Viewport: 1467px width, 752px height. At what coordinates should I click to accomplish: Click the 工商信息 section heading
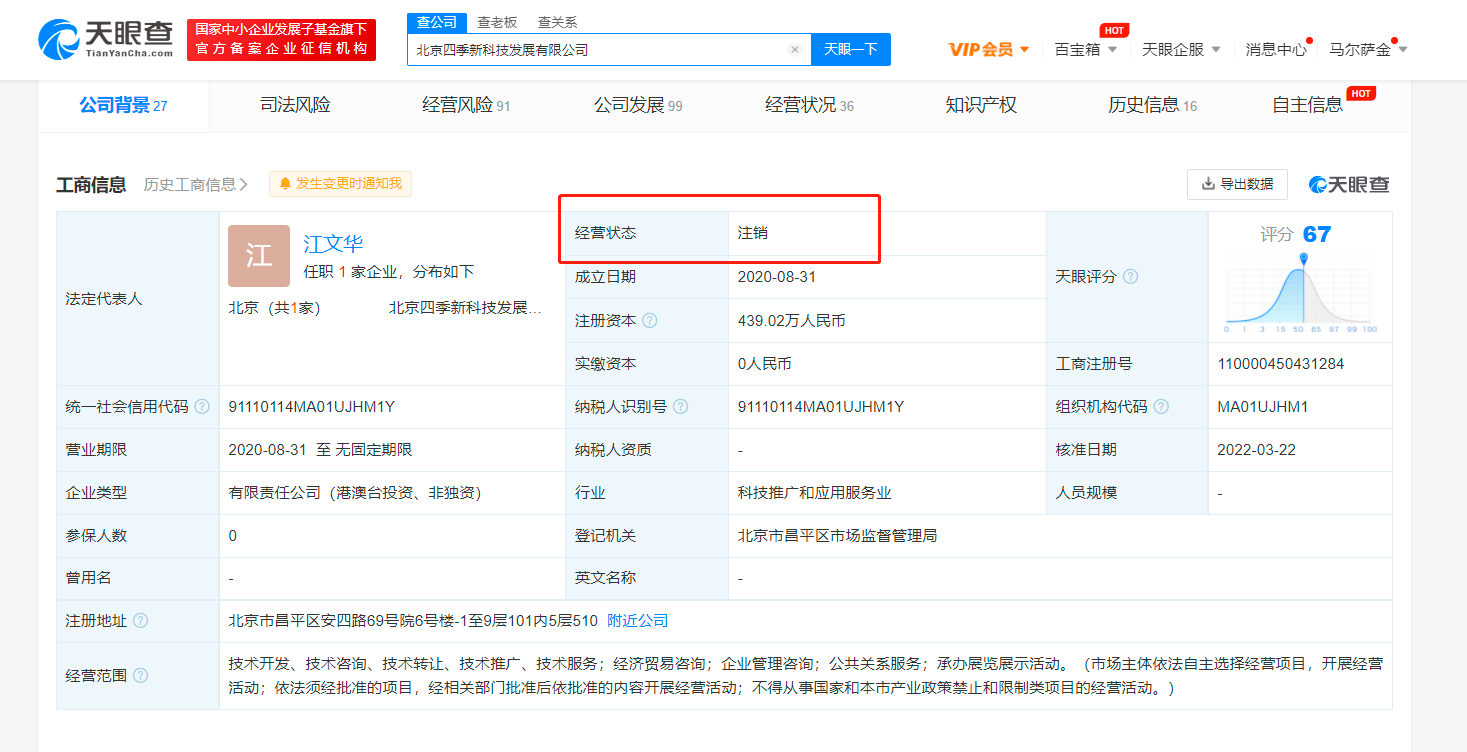(91, 184)
